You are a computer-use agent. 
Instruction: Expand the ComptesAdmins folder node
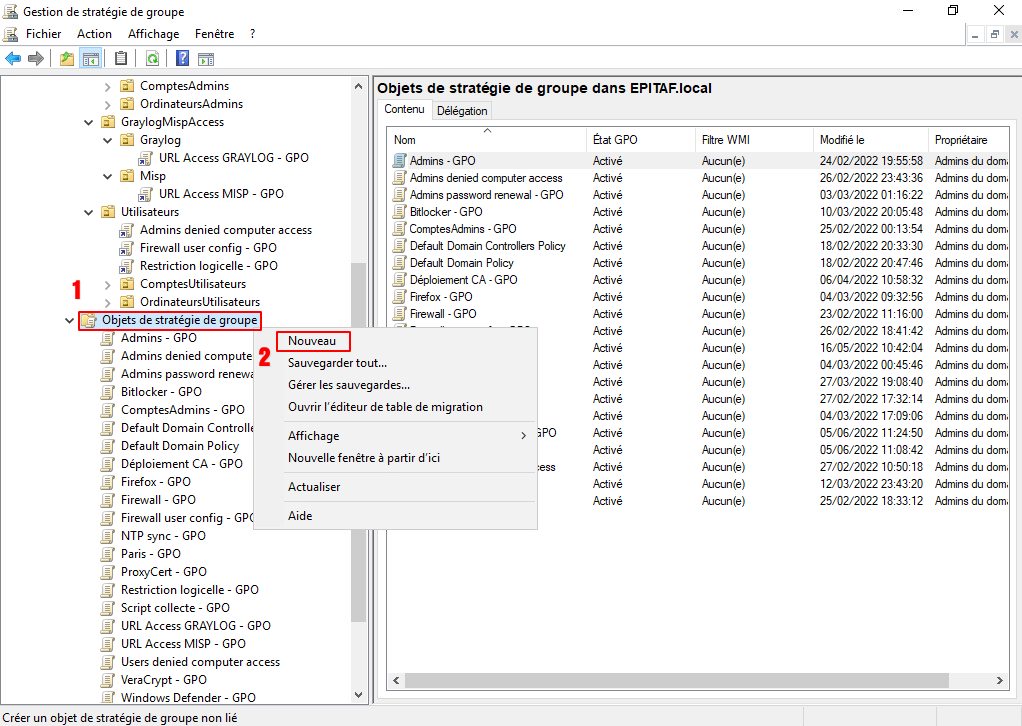(x=108, y=86)
